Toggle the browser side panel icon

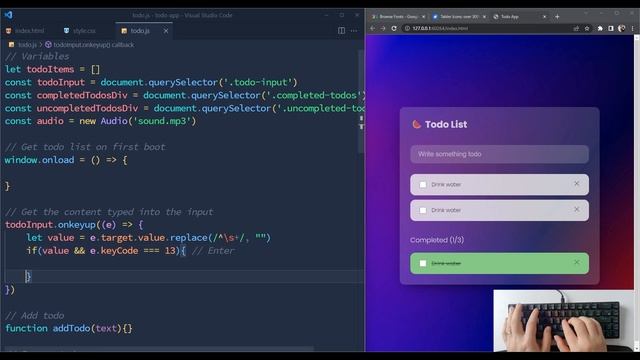(611, 28)
